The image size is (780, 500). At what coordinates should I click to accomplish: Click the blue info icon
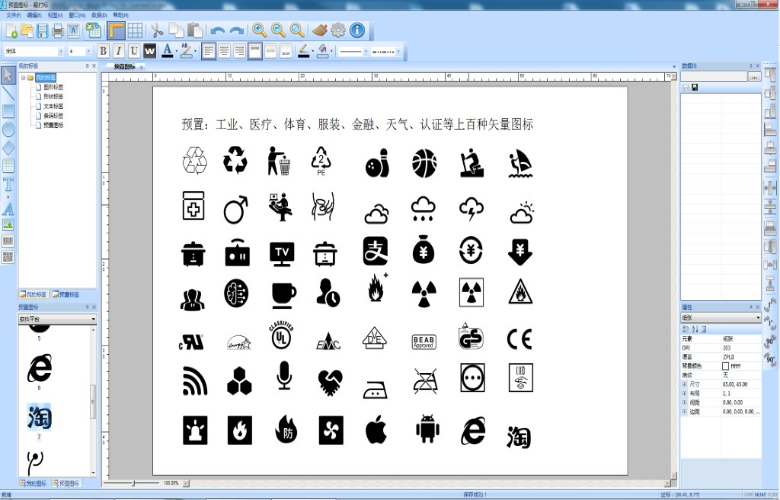tap(357, 30)
